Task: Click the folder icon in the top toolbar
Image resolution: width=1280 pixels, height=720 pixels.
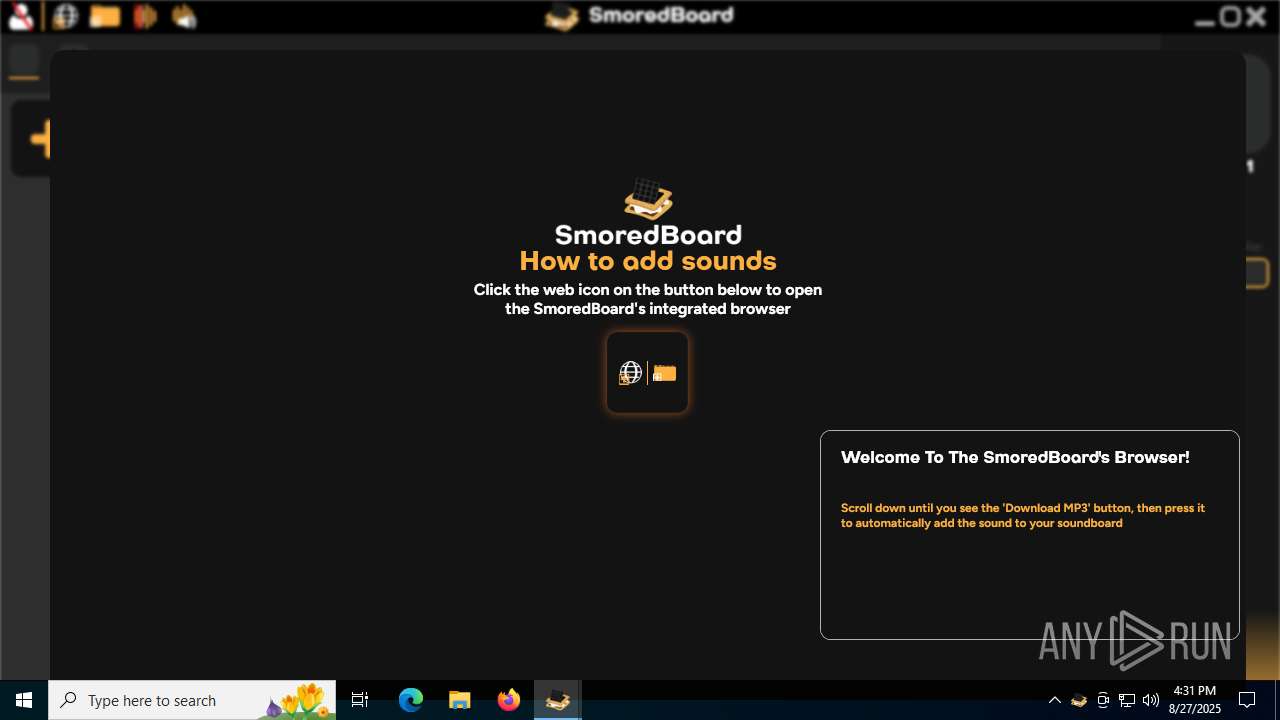Action: click(105, 16)
